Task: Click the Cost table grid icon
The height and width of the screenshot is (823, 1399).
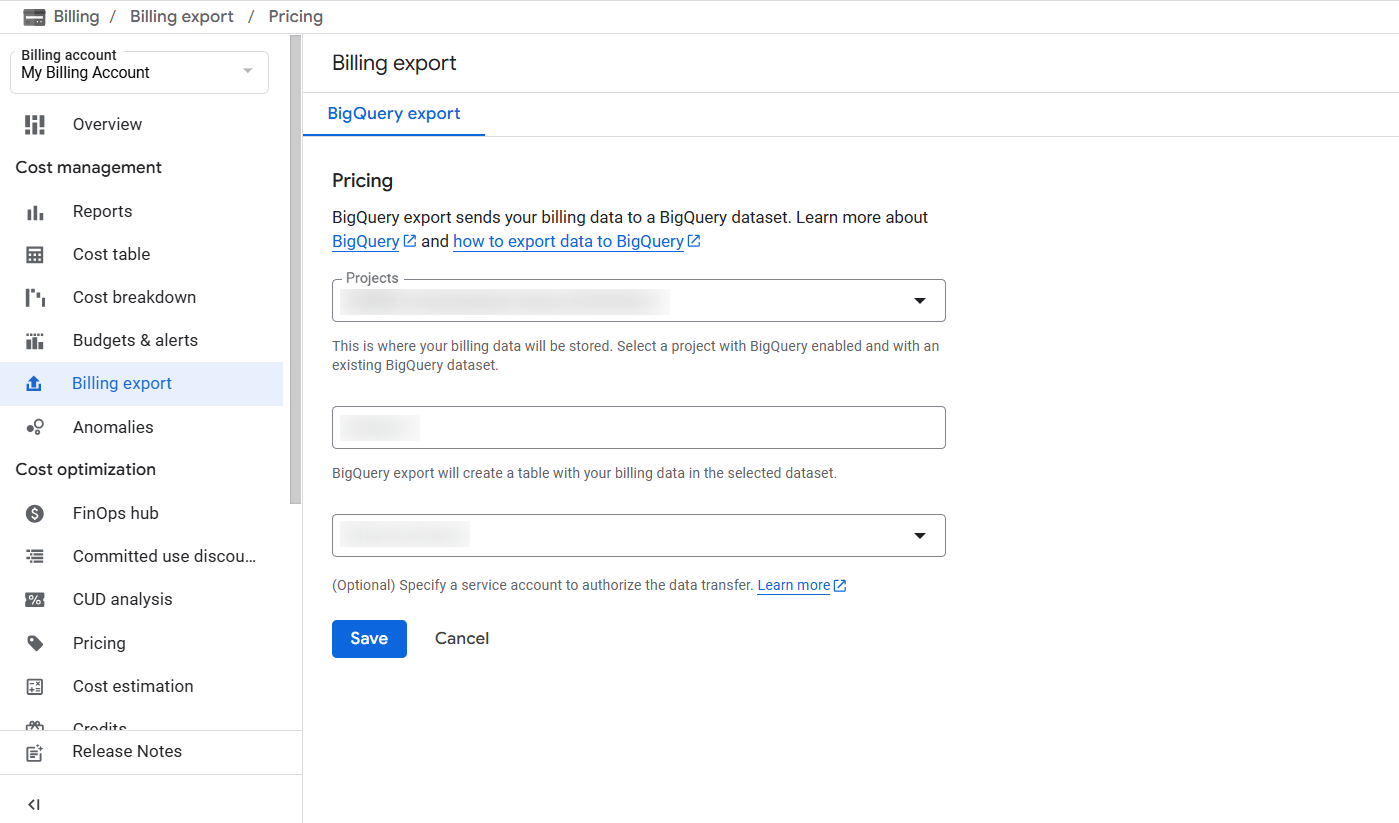Action: coord(35,255)
